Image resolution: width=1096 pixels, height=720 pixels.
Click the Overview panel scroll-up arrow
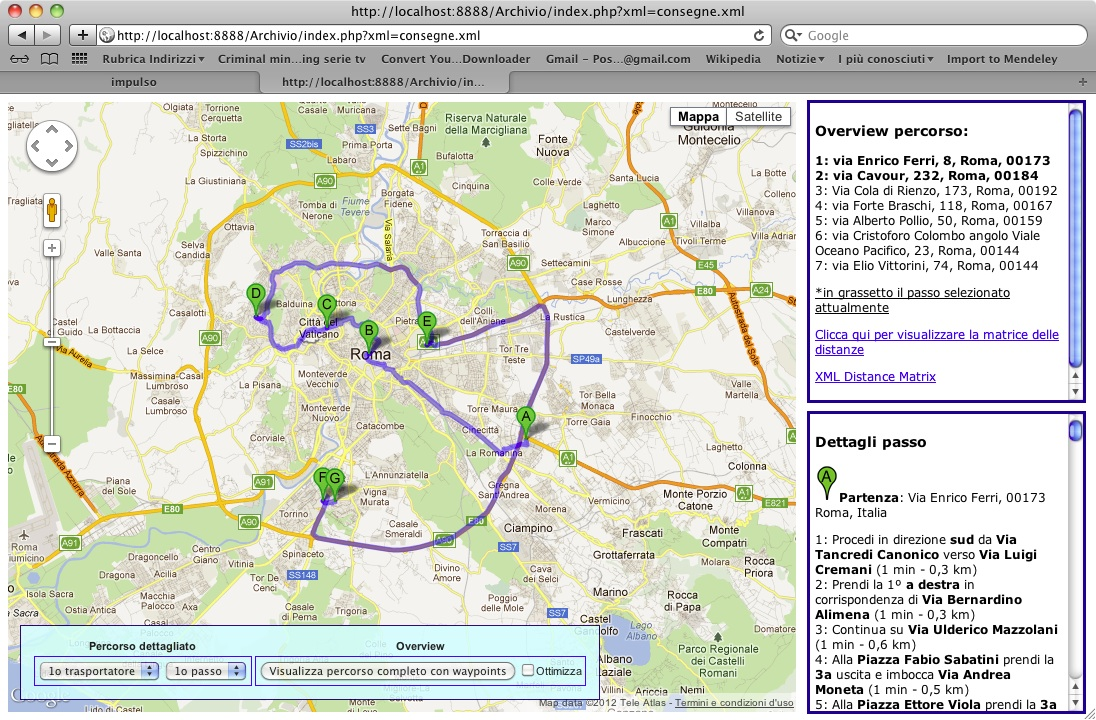[1076, 376]
